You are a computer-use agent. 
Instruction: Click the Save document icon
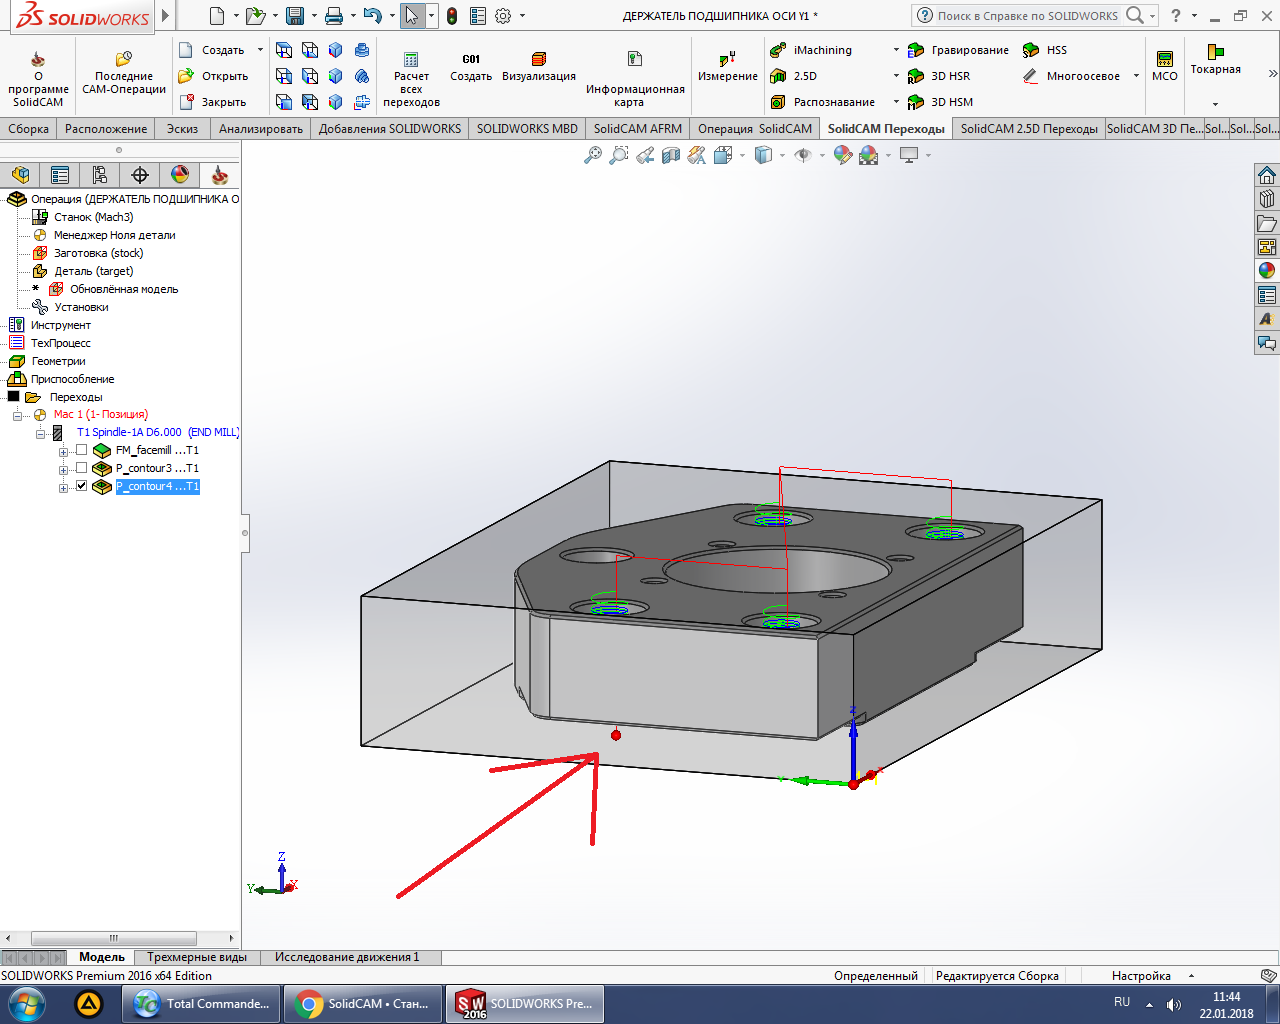(x=295, y=16)
